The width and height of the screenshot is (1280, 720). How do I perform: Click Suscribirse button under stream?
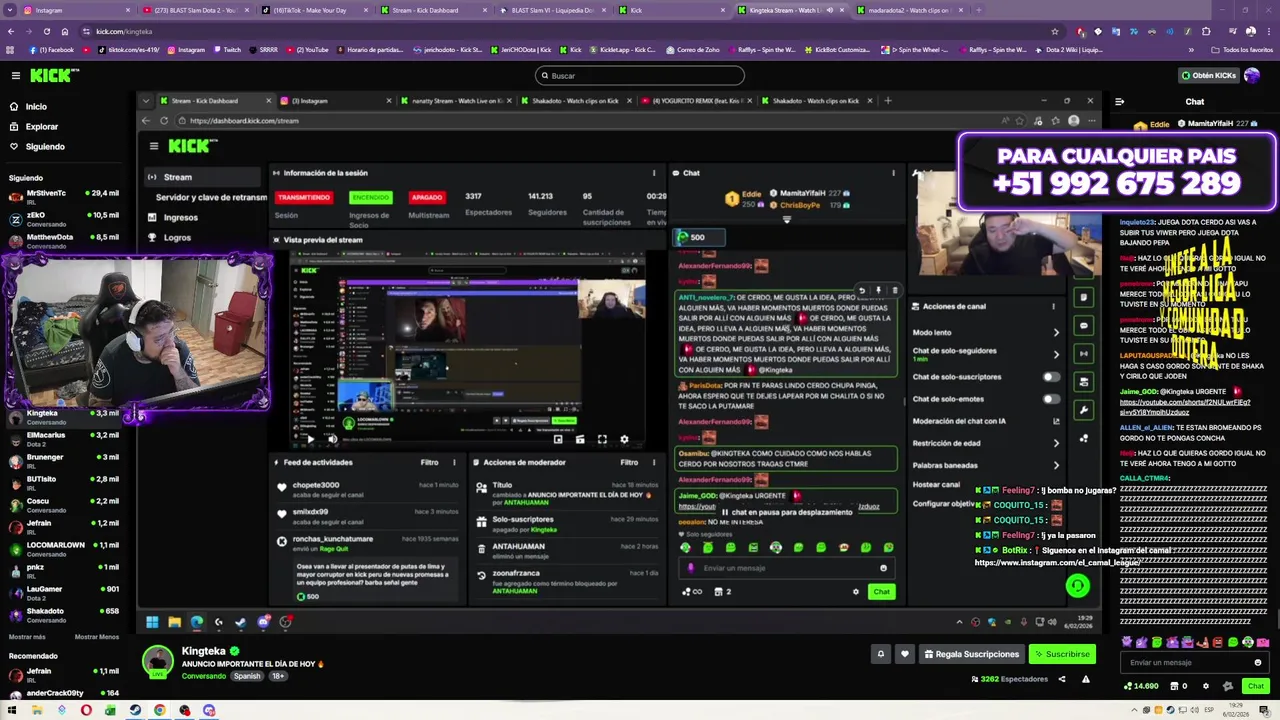[x=1062, y=654]
